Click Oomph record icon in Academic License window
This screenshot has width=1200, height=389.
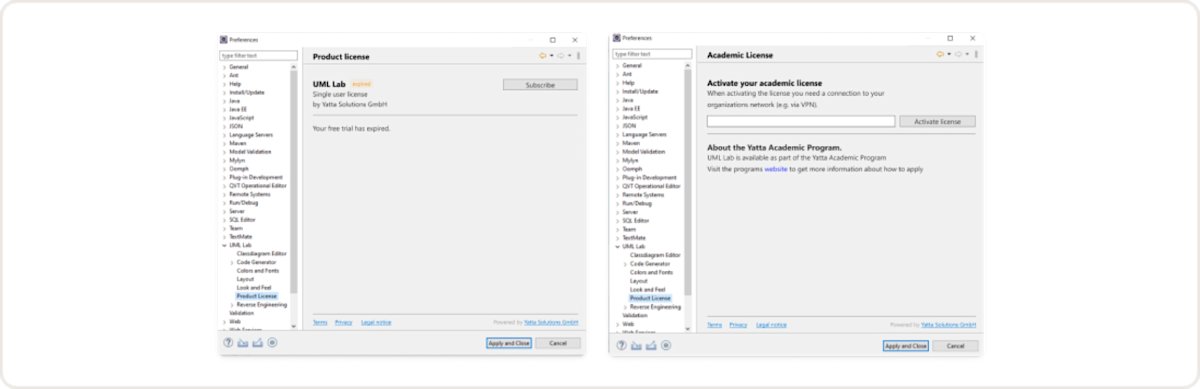pyautogui.click(x=666, y=346)
